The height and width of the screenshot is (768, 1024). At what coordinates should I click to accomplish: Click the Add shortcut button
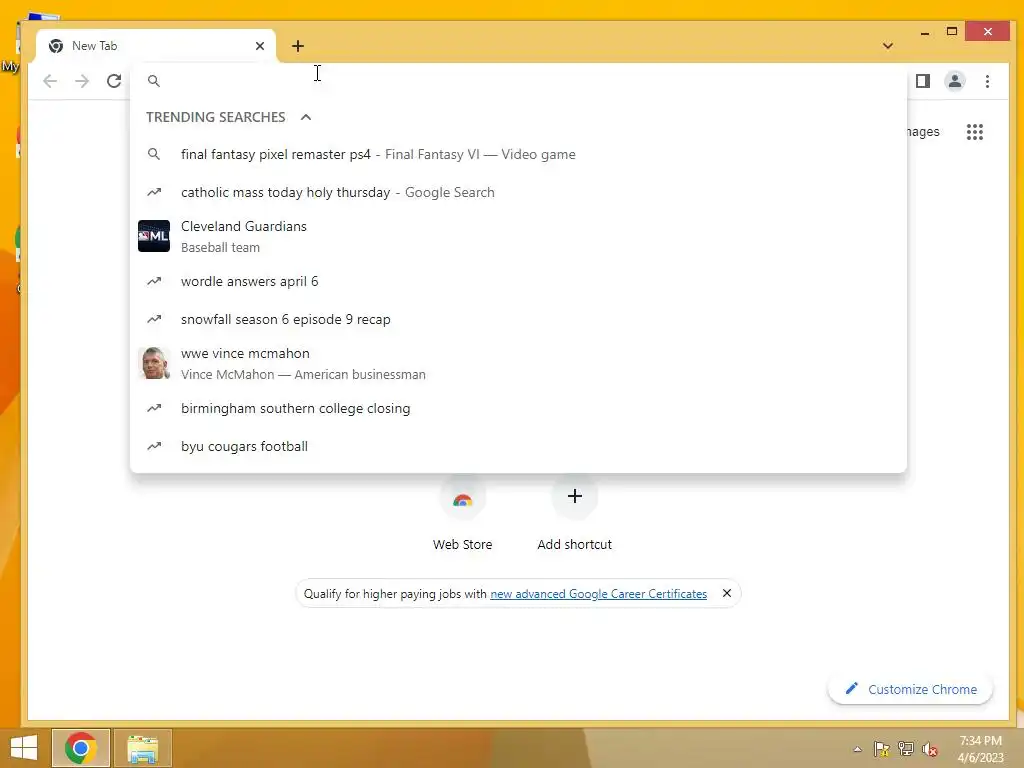click(575, 515)
